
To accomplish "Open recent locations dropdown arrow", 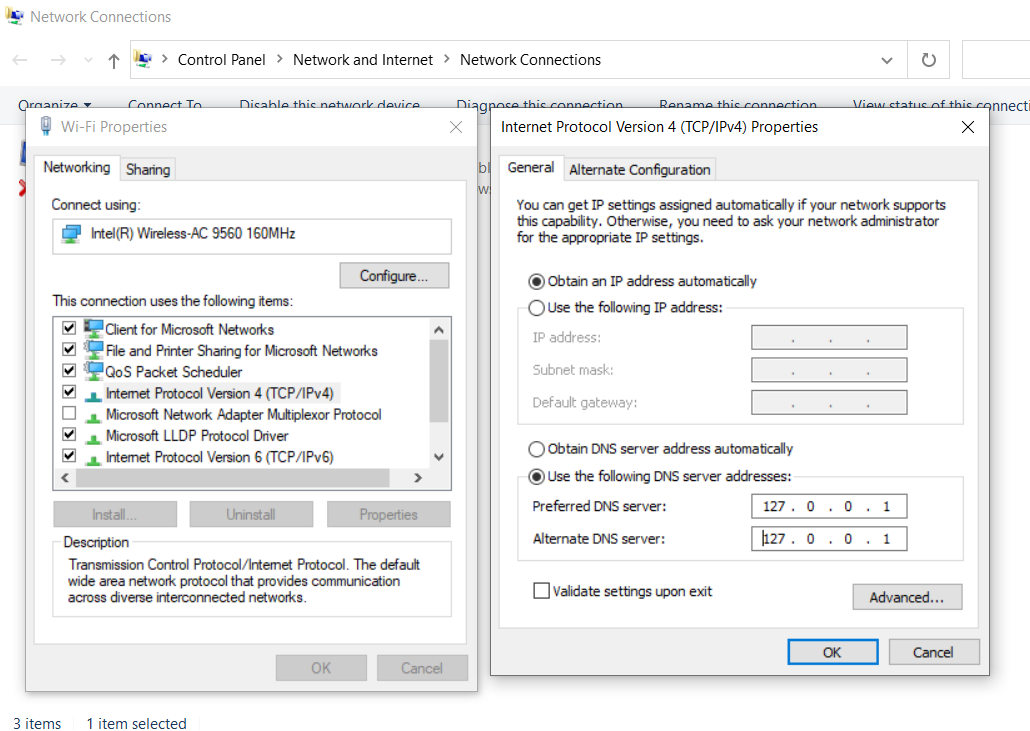I will click(88, 60).
